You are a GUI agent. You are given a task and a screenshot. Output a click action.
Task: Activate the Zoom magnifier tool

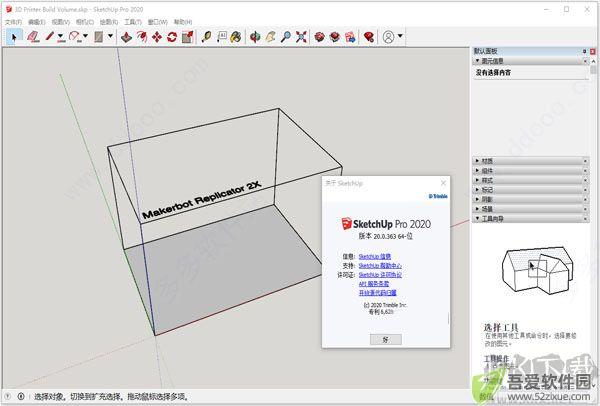click(x=285, y=37)
